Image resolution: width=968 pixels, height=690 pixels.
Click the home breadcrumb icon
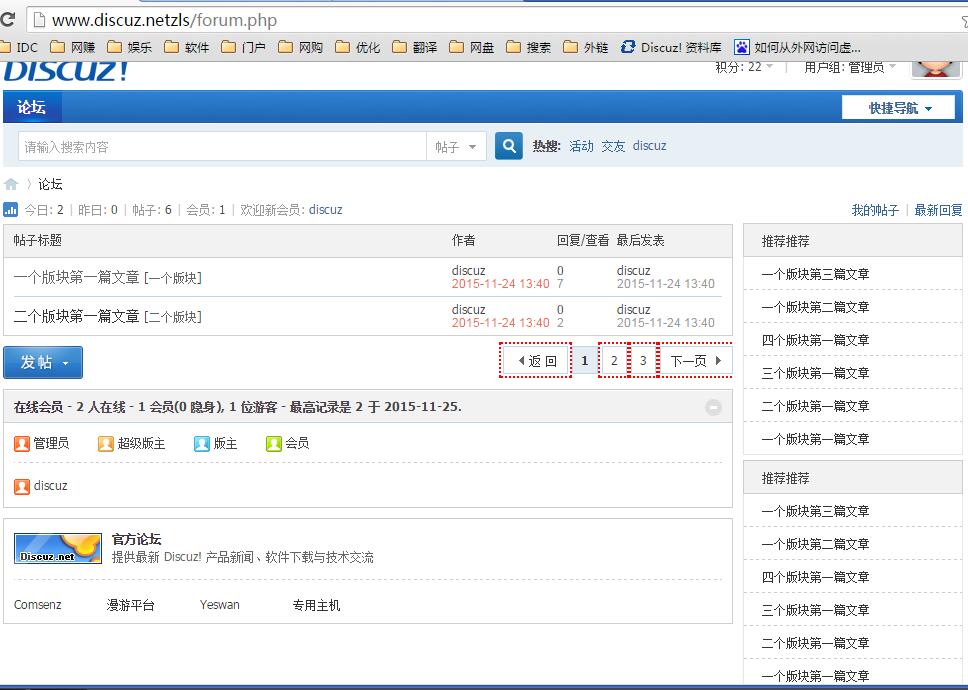[11, 184]
